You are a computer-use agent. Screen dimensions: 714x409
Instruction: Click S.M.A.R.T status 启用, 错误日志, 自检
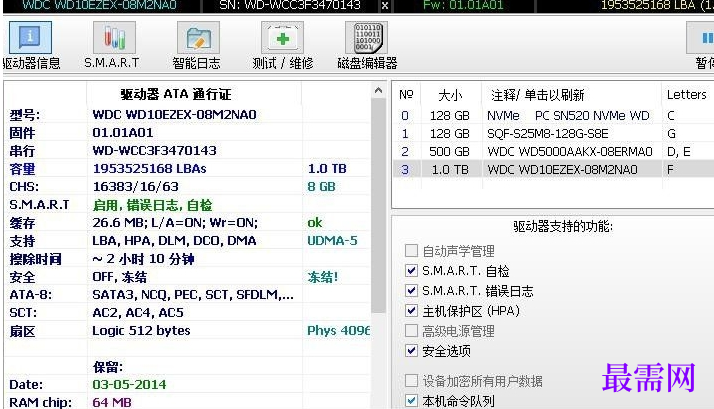coord(153,205)
